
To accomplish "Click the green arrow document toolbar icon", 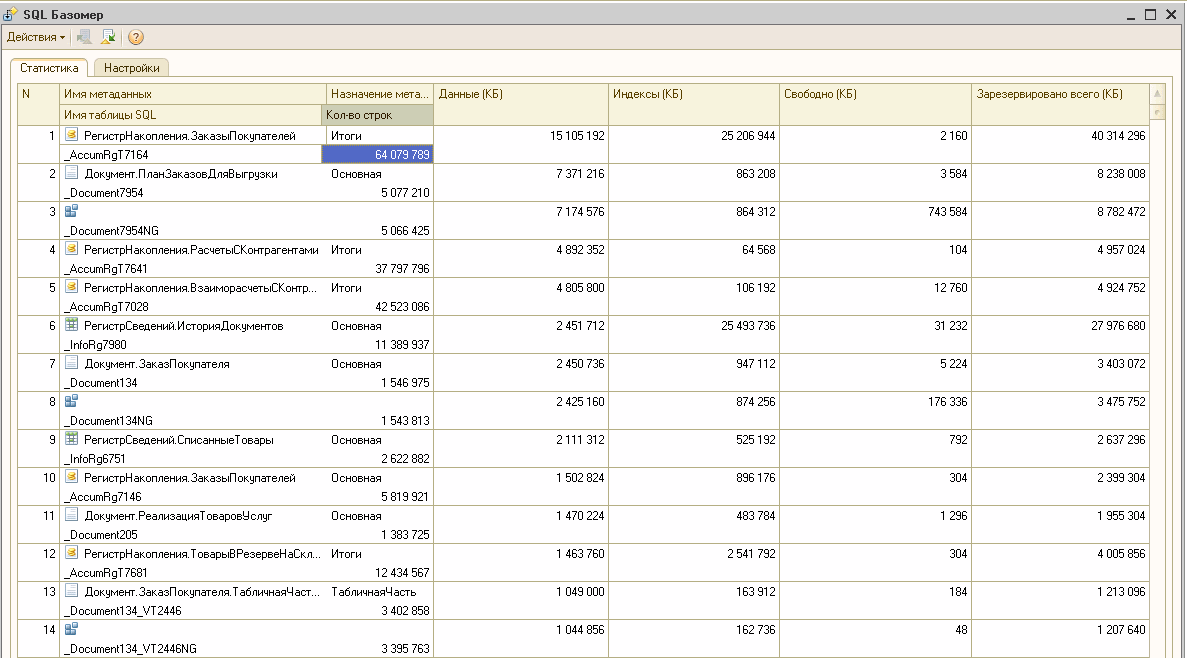I will click(108, 37).
